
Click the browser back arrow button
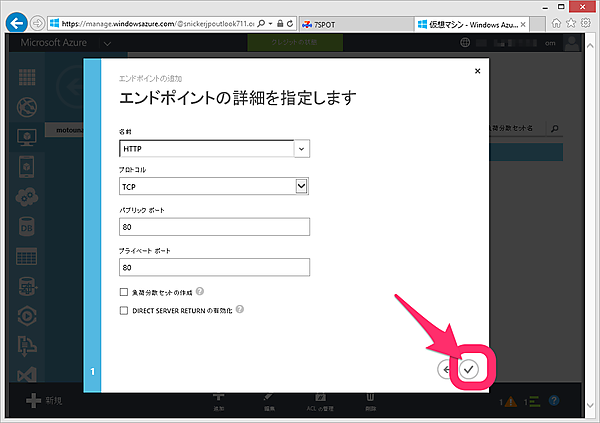click(x=16, y=22)
